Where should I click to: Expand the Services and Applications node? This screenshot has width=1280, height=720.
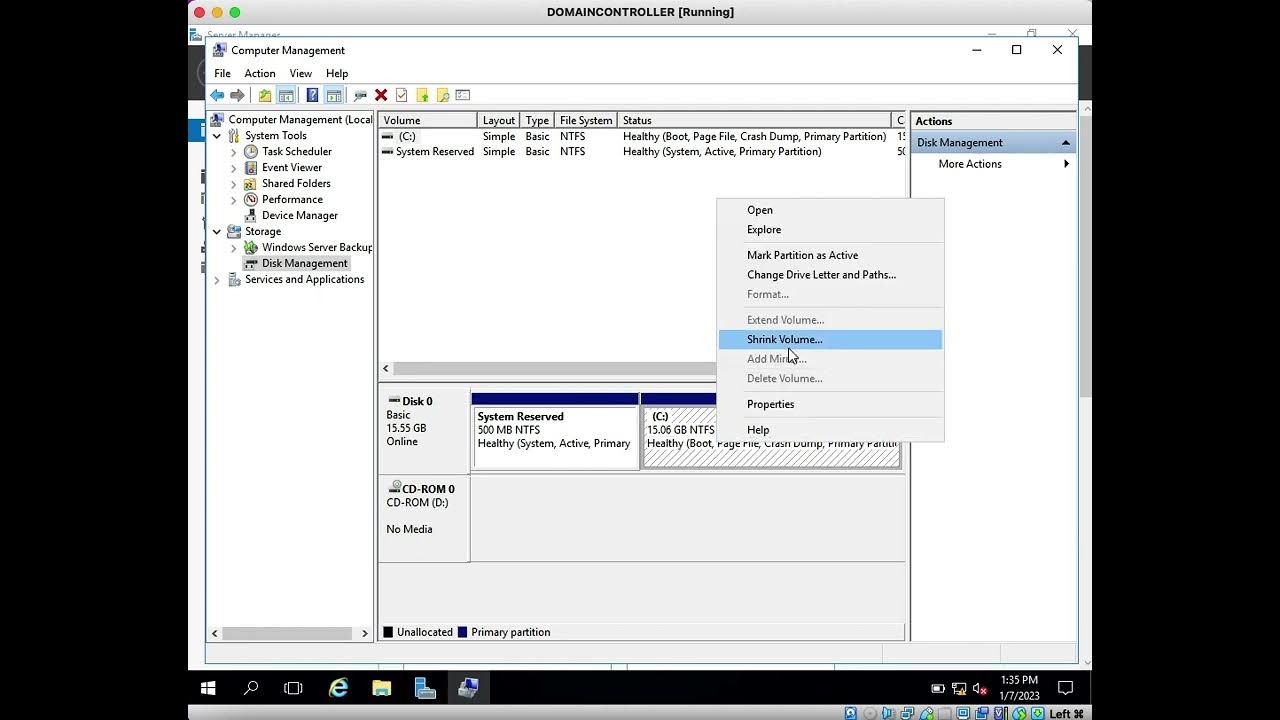(x=217, y=280)
